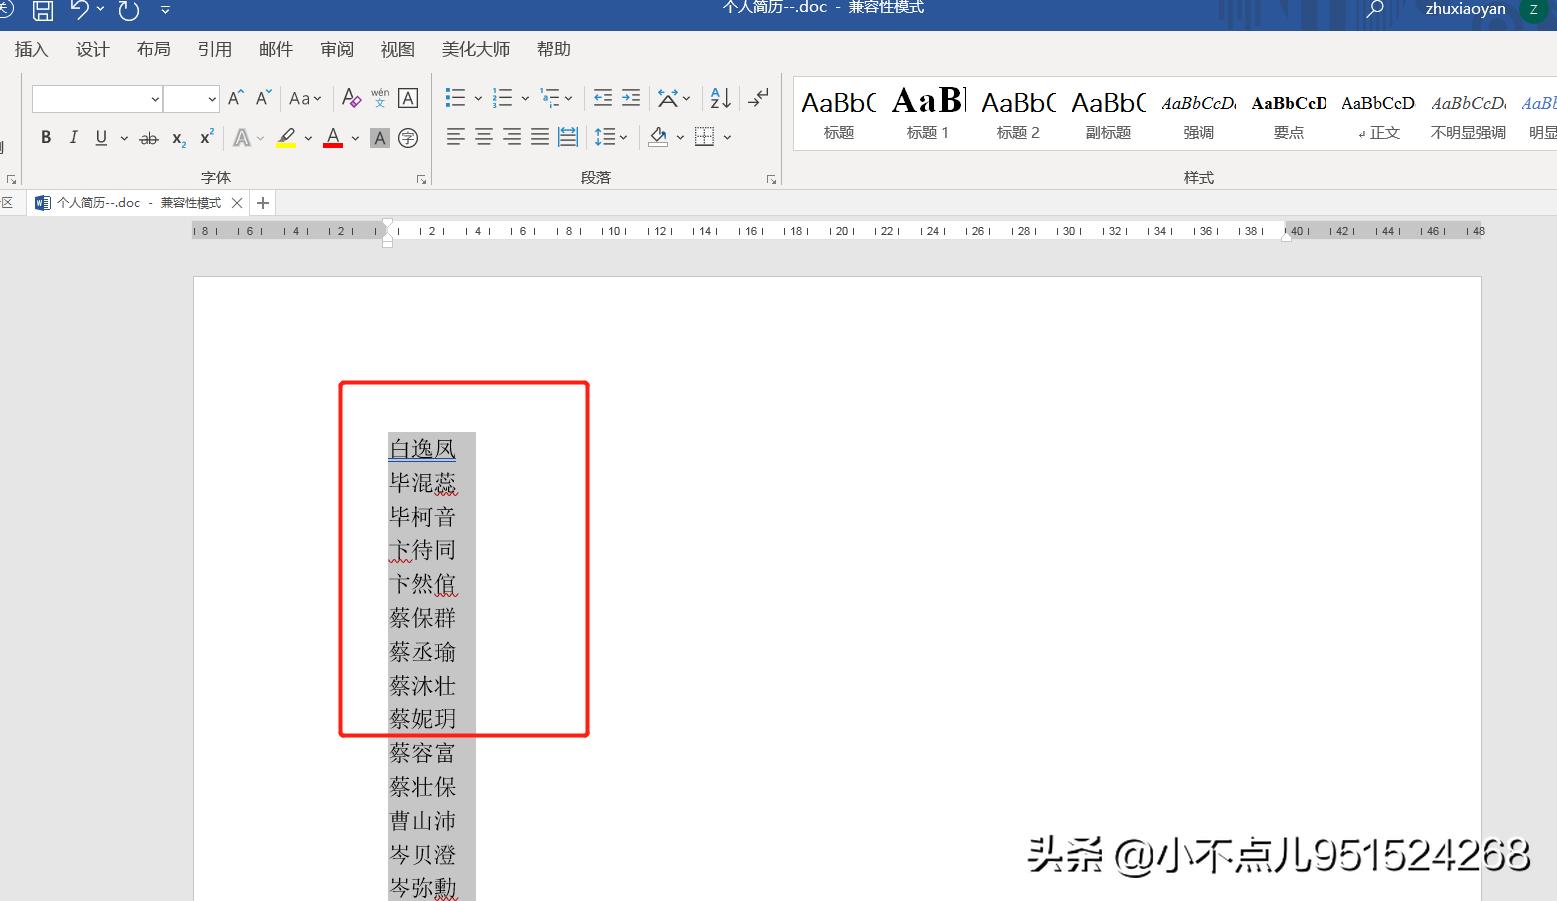Viewport: 1557px width, 901px height.
Task: Click the sort ascending icon in paragraph group
Action: [720, 97]
